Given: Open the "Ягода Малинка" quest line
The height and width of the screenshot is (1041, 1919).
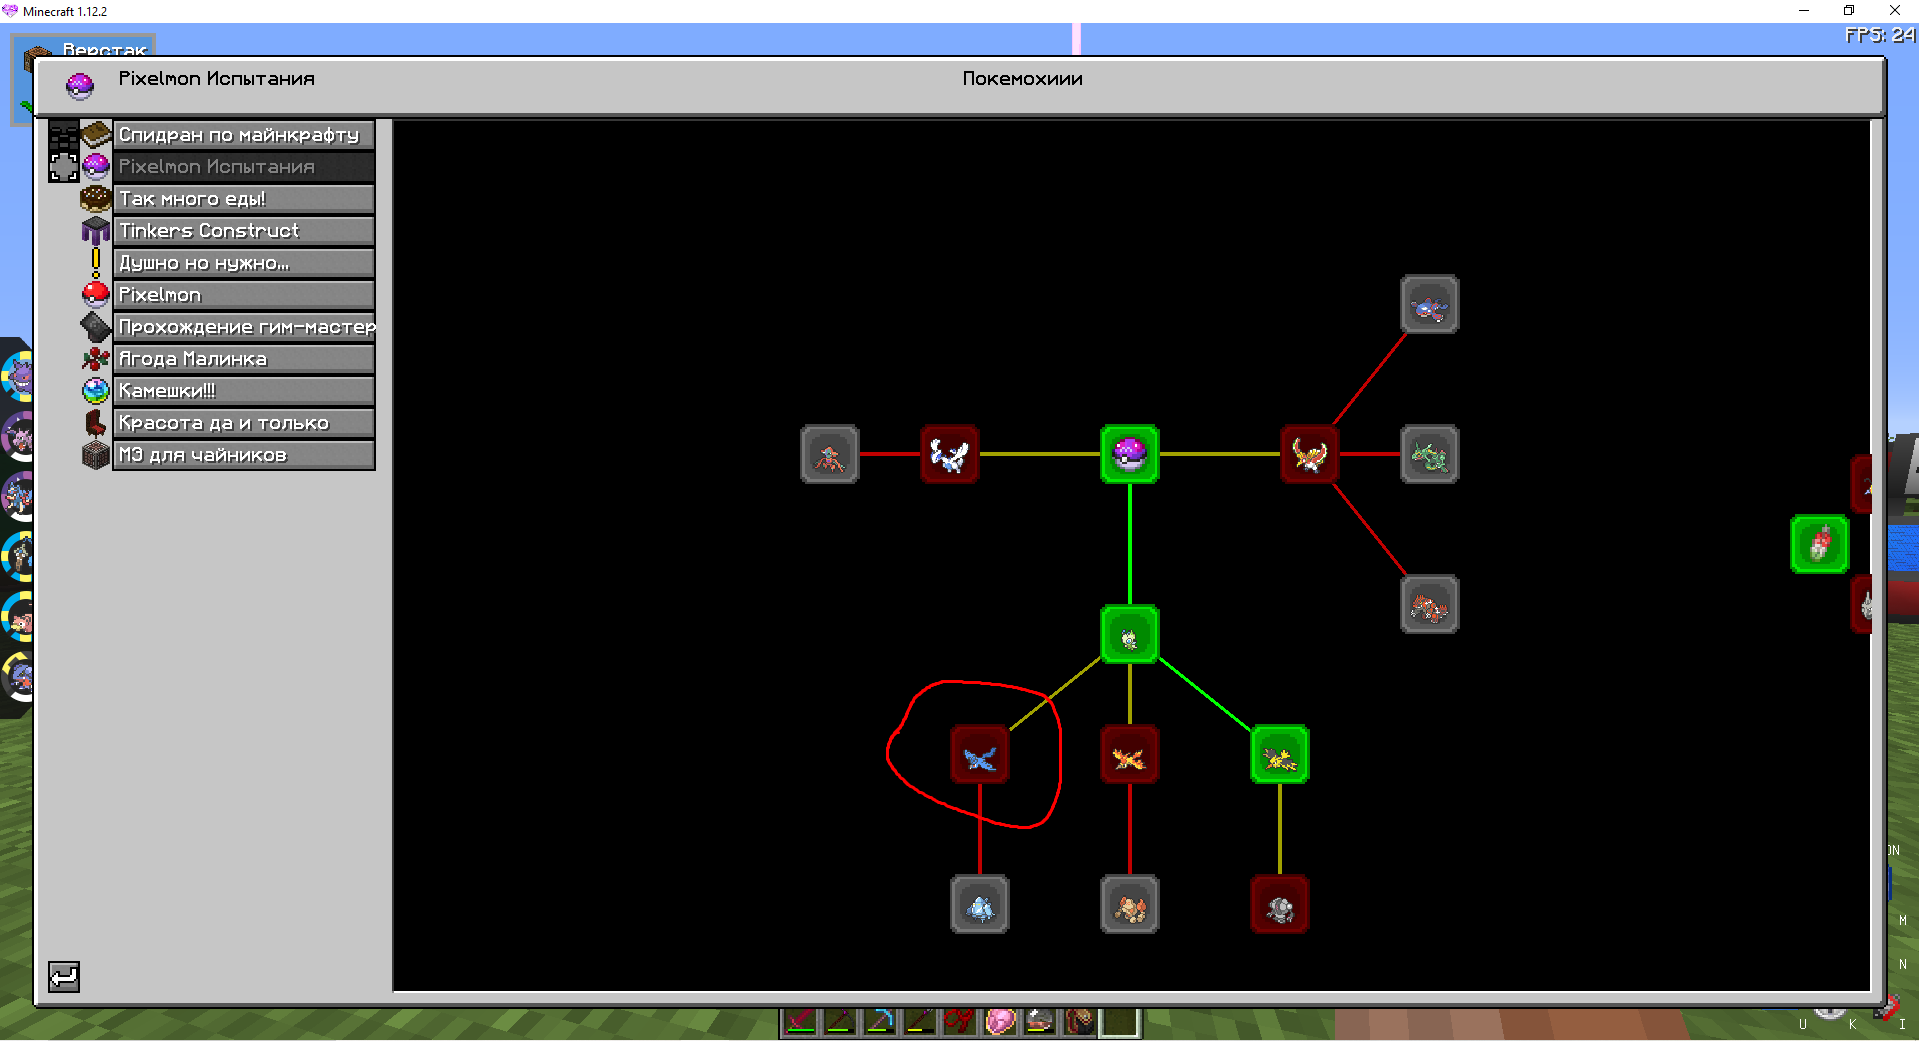Looking at the screenshot, I should tap(243, 359).
